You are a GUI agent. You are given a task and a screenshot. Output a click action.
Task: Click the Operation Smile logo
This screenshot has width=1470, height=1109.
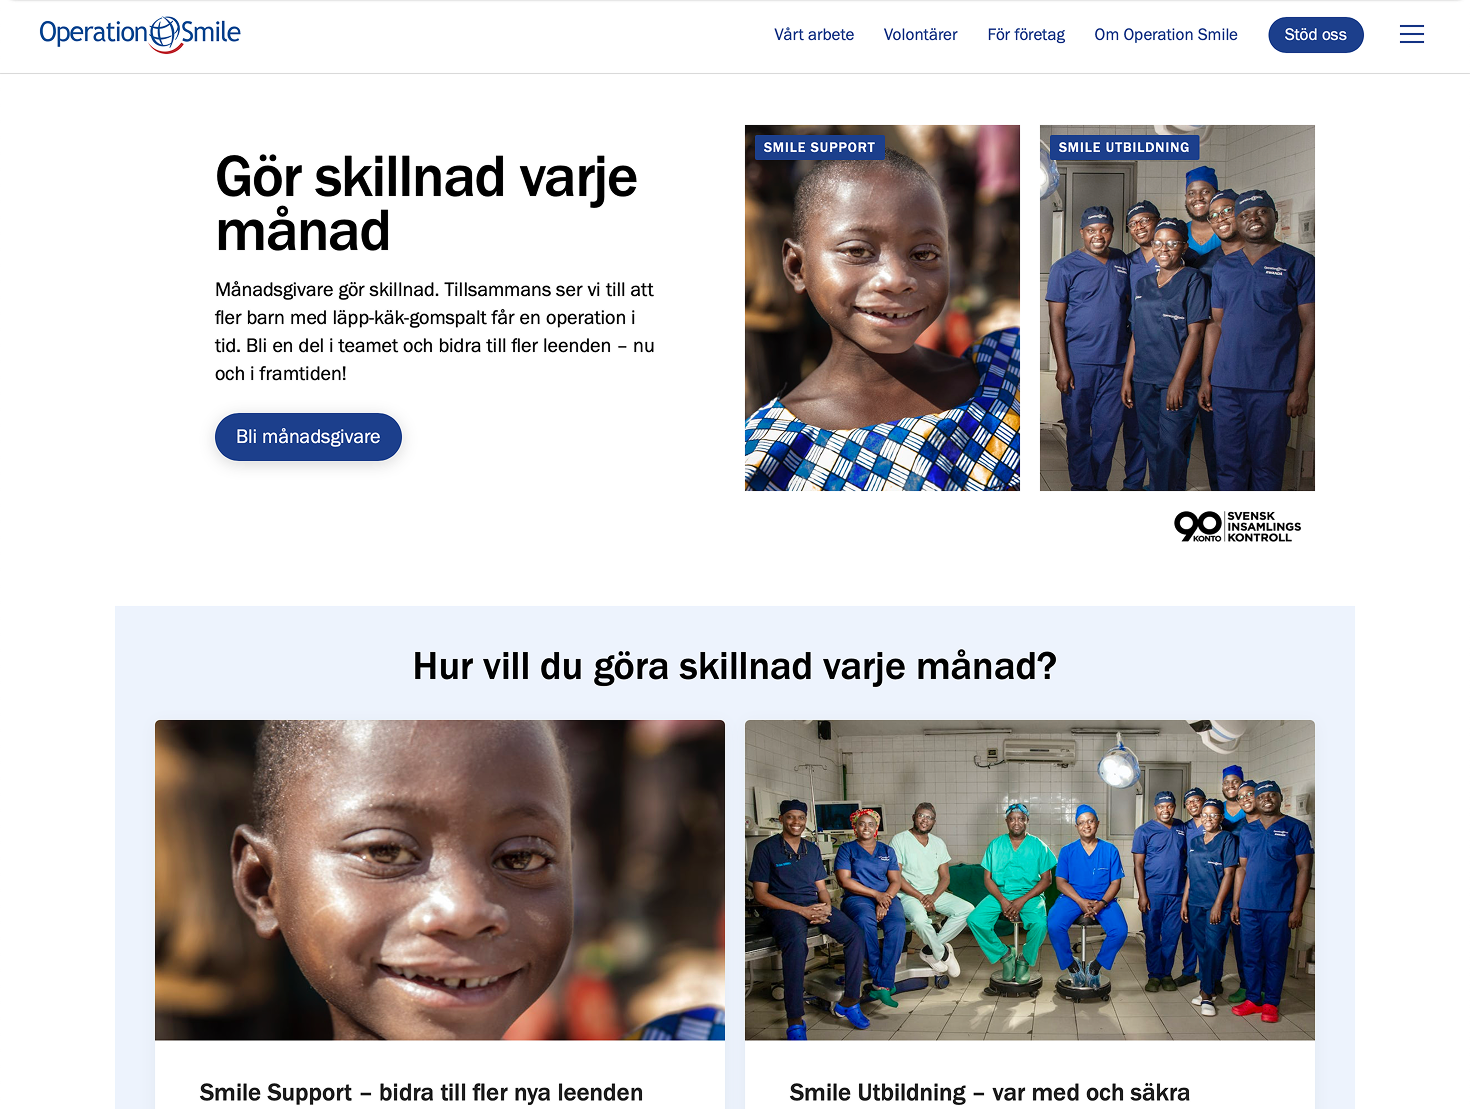[x=140, y=34]
